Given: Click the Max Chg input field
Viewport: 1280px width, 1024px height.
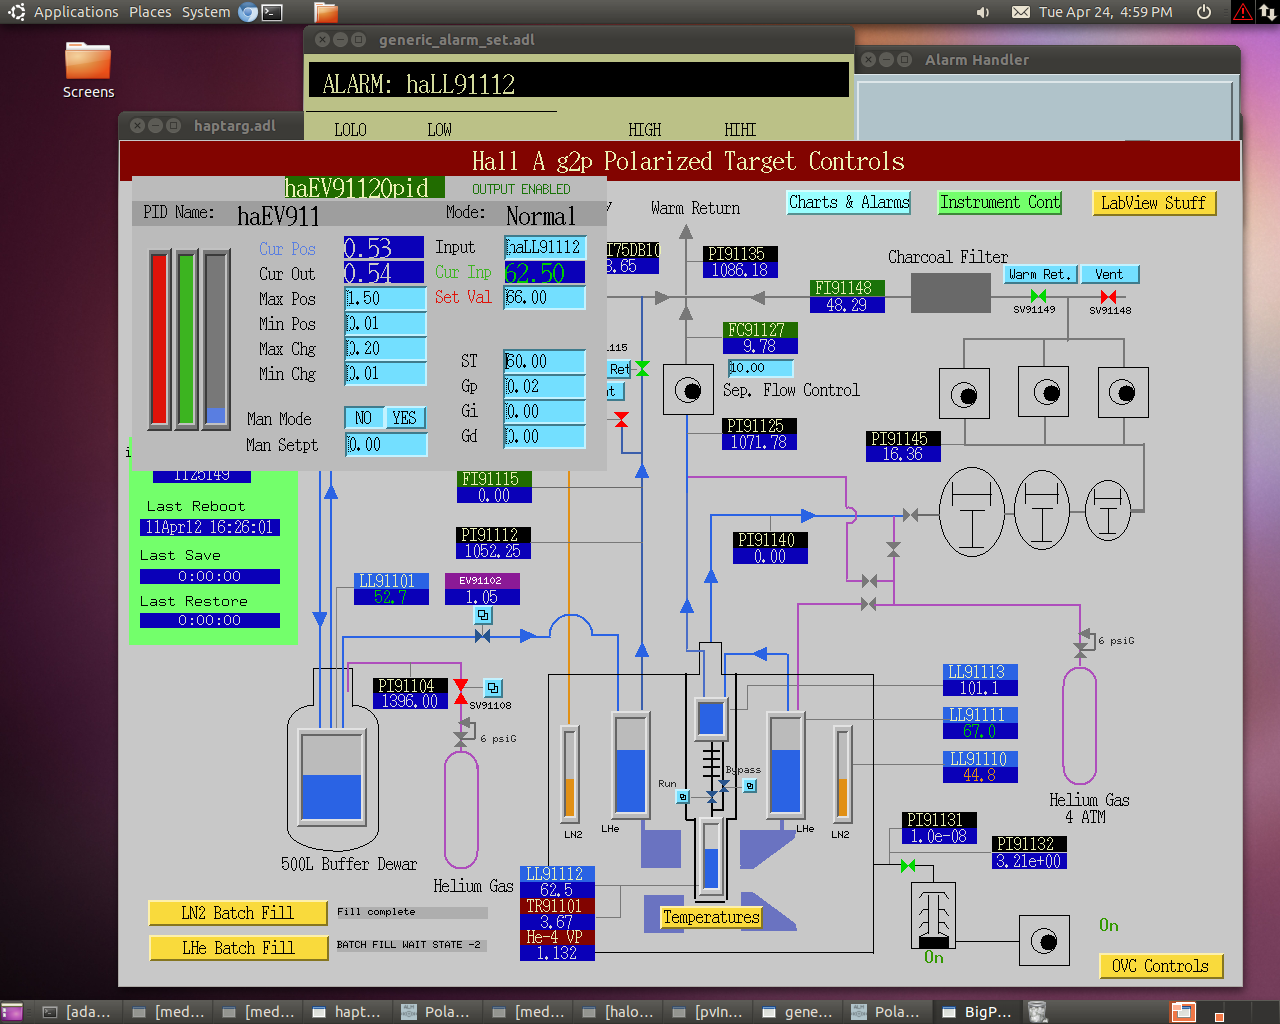Looking at the screenshot, I should click(385, 349).
